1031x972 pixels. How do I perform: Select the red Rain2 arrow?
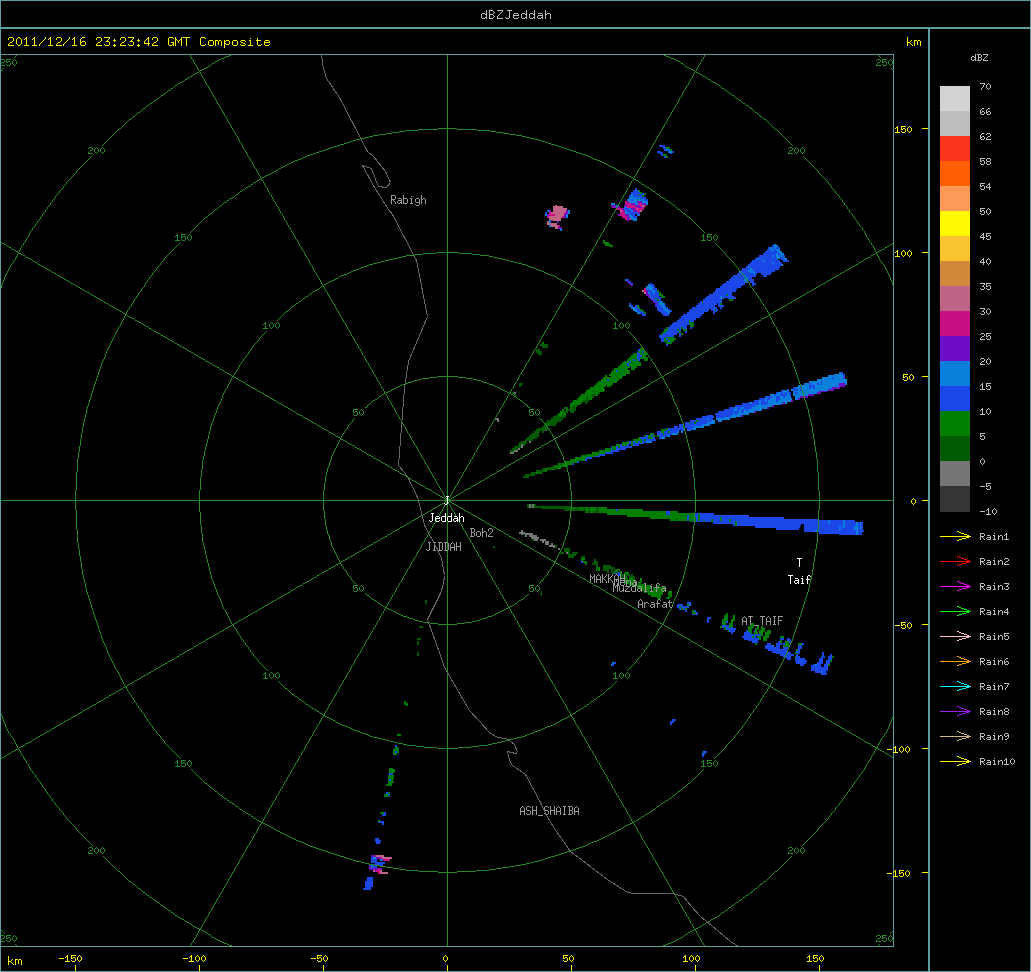[955, 562]
